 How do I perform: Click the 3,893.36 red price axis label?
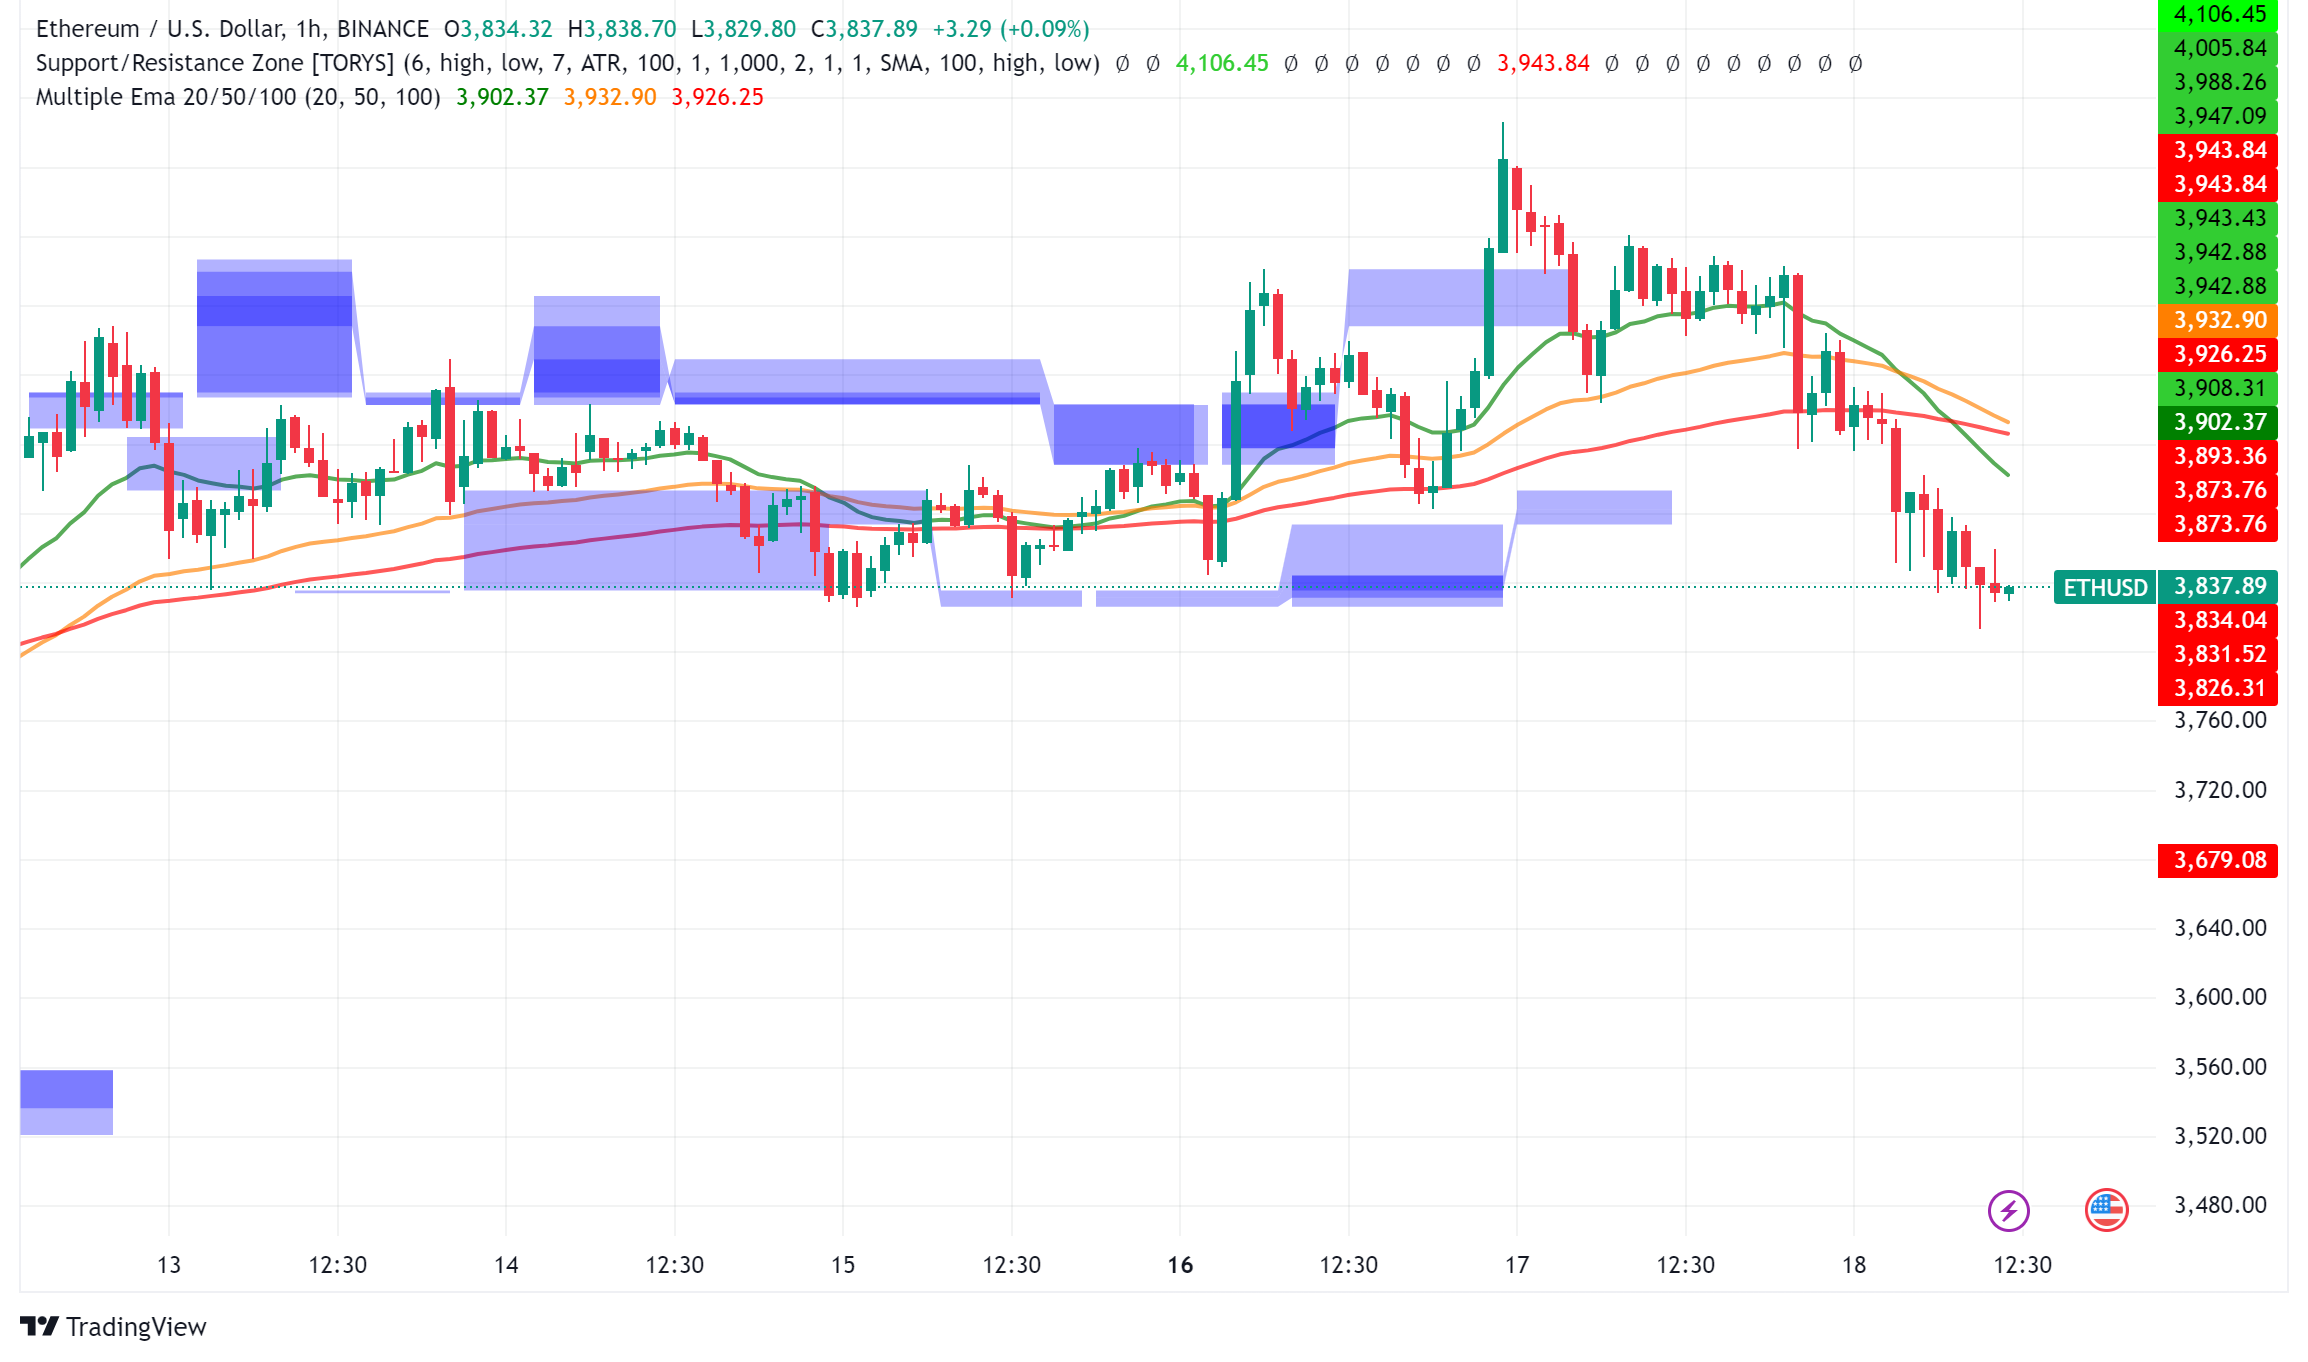tap(2219, 456)
